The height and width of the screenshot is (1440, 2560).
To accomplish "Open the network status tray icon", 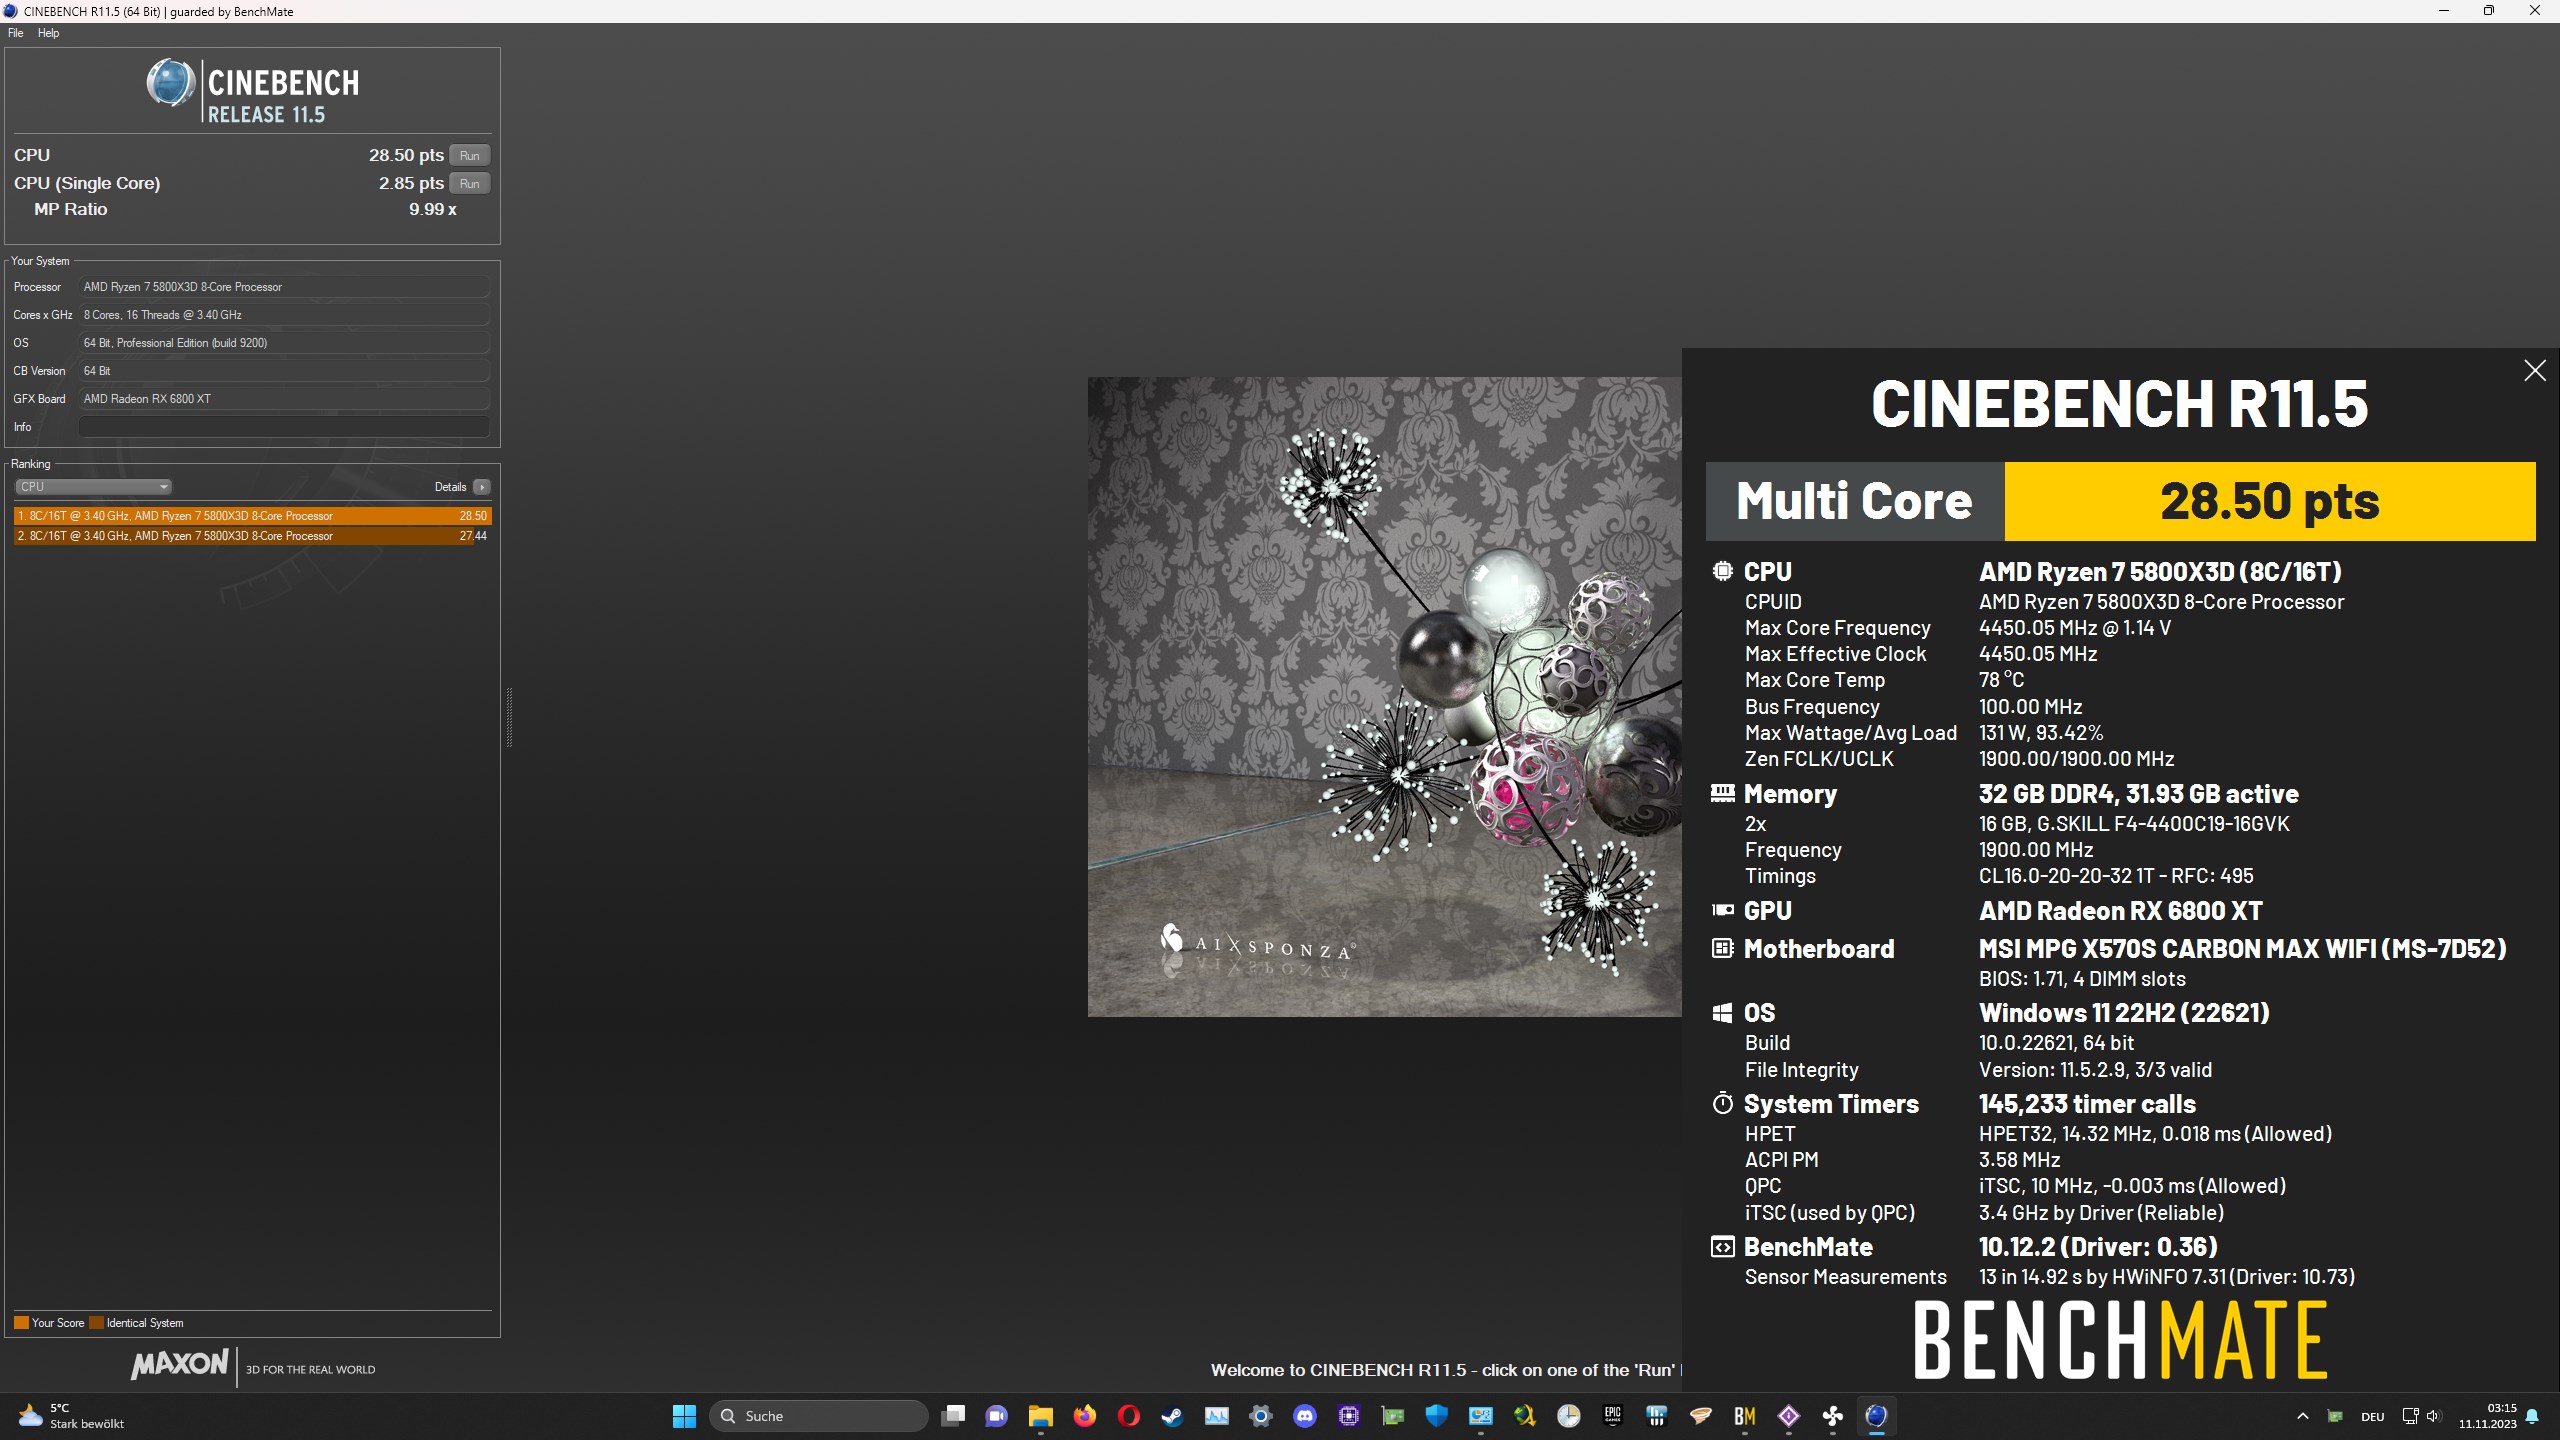I will point(2410,1416).
